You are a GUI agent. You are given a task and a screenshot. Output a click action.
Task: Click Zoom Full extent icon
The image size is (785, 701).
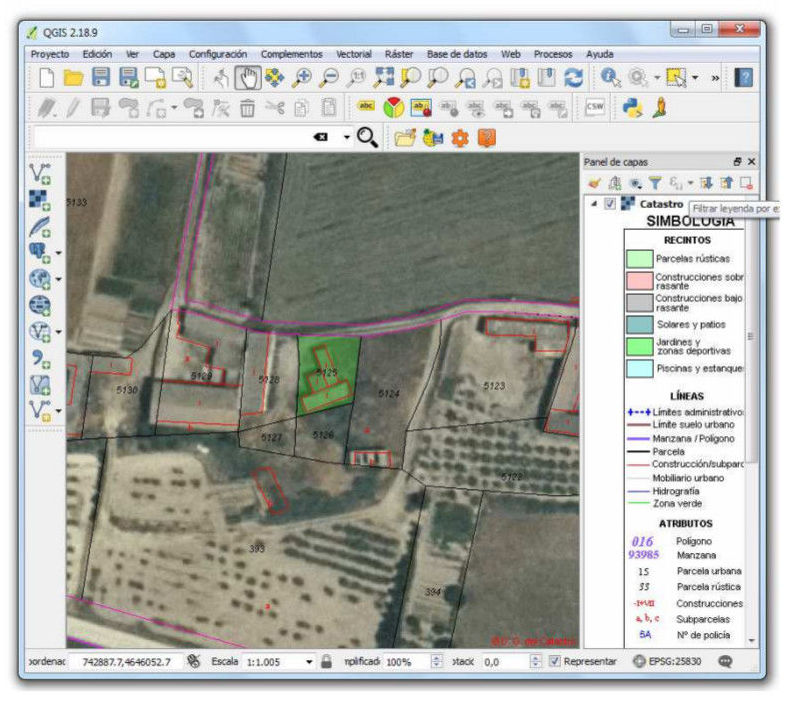click(384, 78)
